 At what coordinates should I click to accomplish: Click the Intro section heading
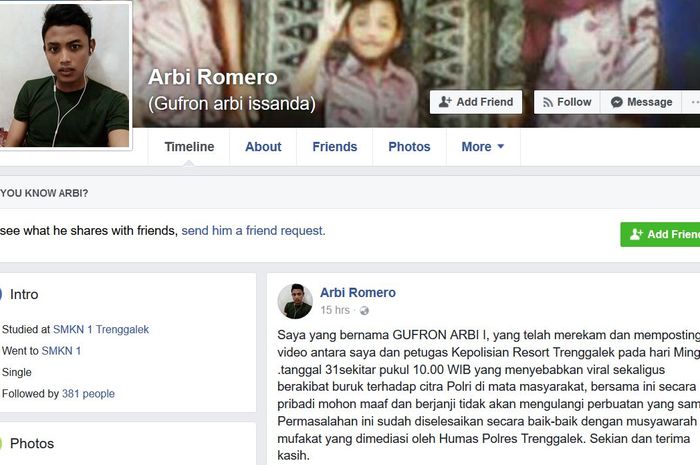[24, 295]
